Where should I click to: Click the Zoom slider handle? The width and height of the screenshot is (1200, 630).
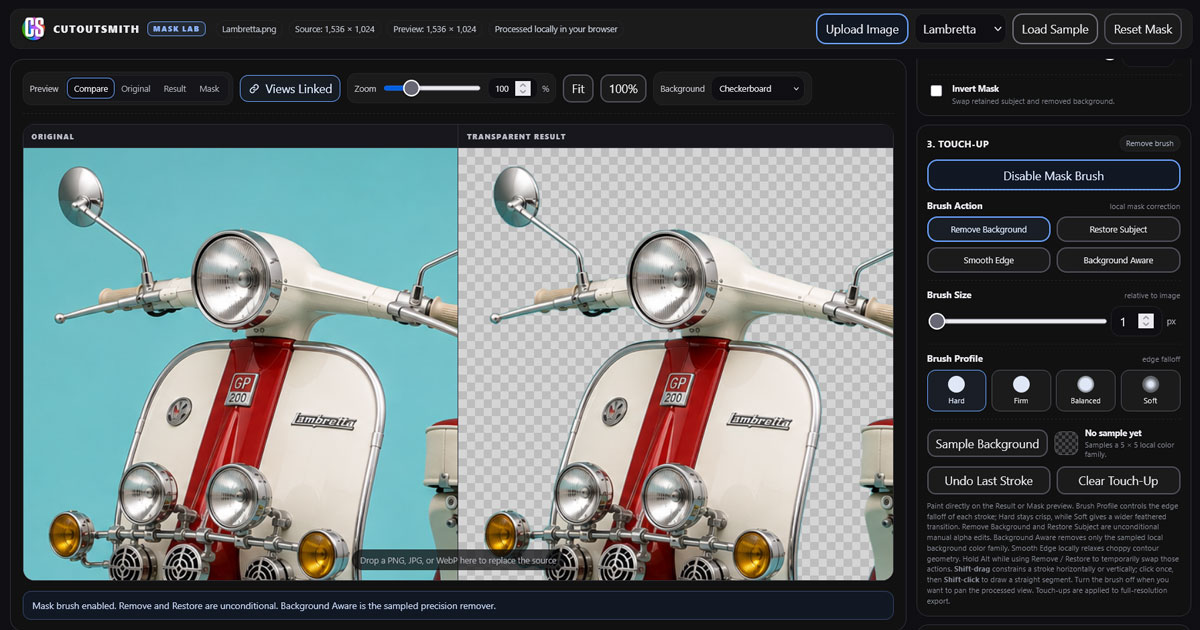pyautogui.click(x=411, y=88)
